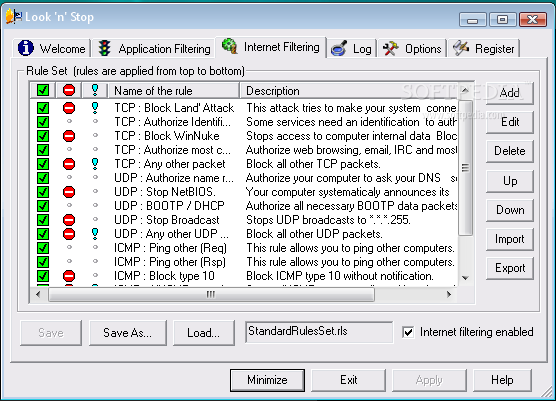Click the horizontal scroll left arrow

[38, 294]
